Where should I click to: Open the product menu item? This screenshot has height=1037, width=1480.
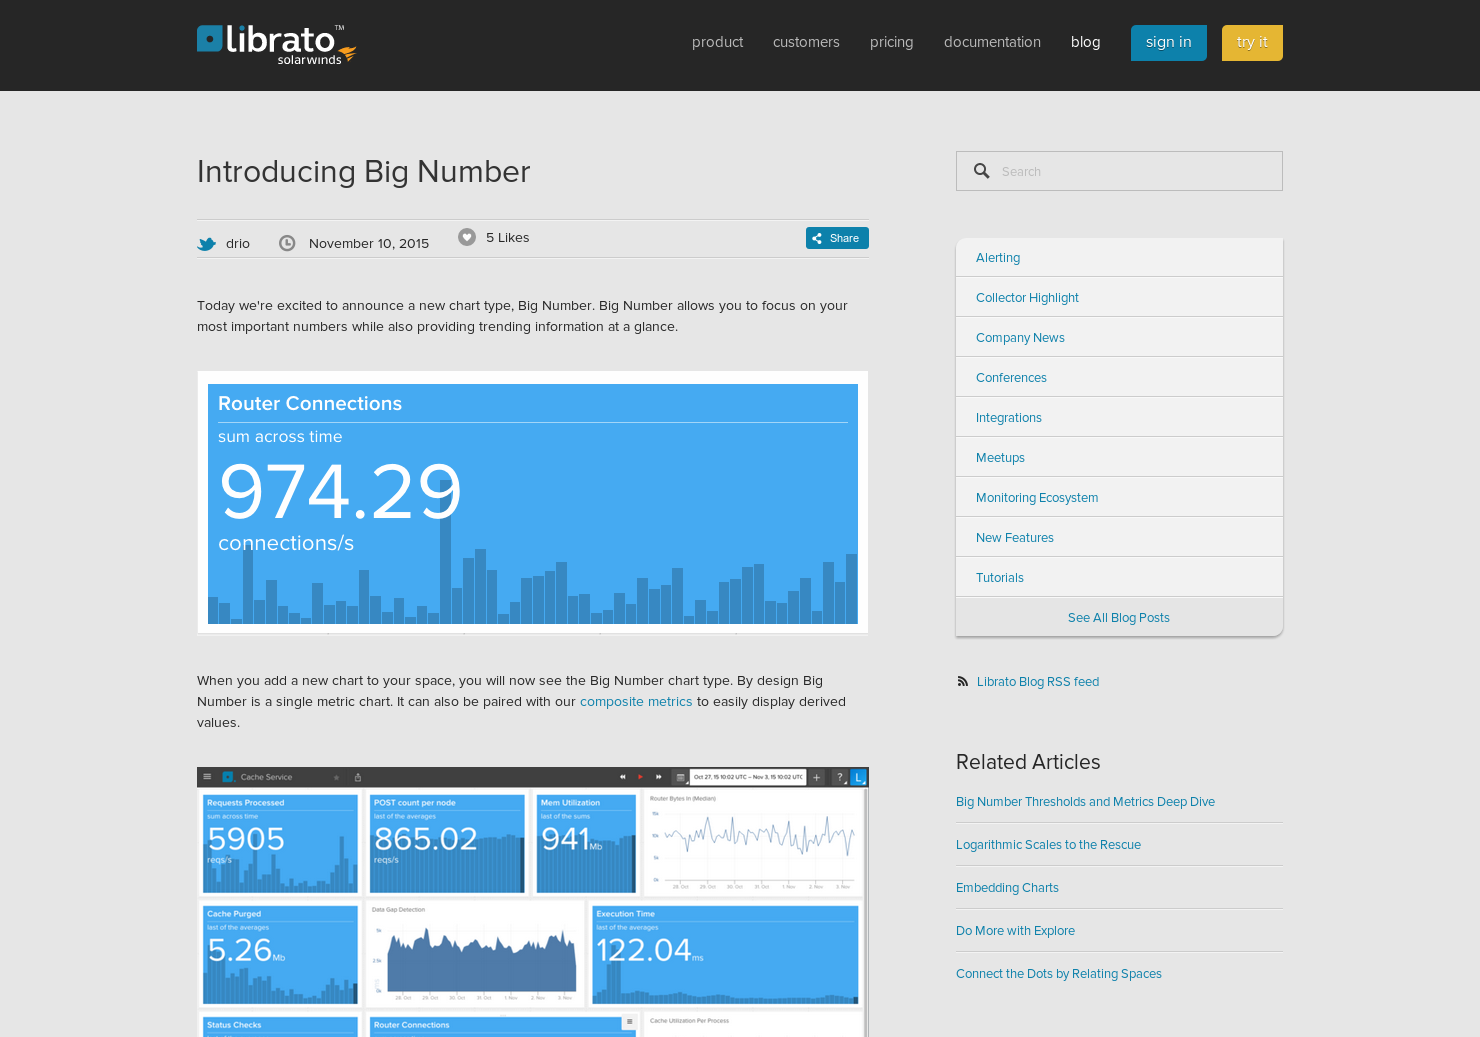click(x=717, y=42)
